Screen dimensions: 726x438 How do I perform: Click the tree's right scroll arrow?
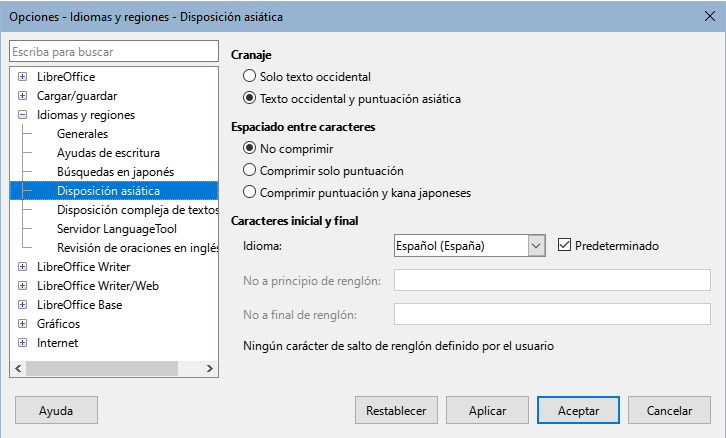coord(210,369)
